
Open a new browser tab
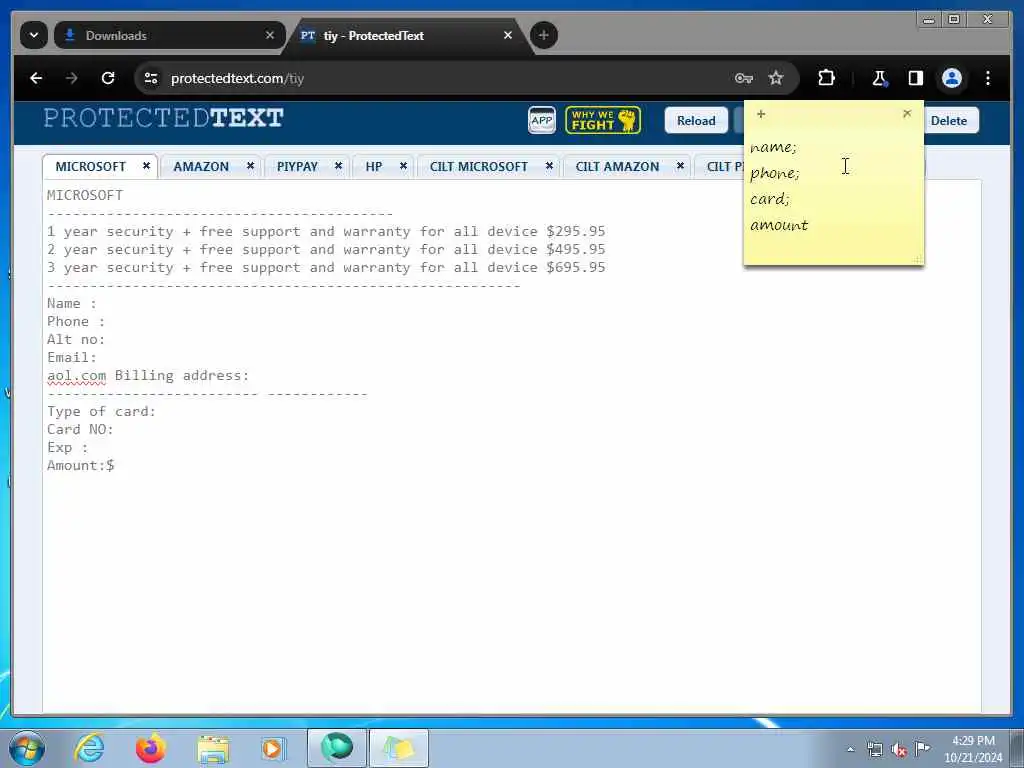click(543, 35)
